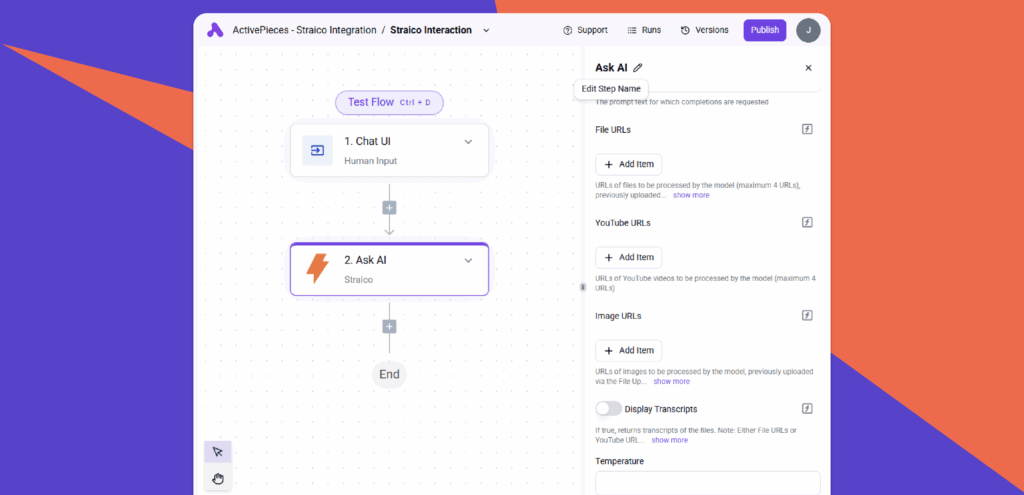Click the End node

pos(389,375)
